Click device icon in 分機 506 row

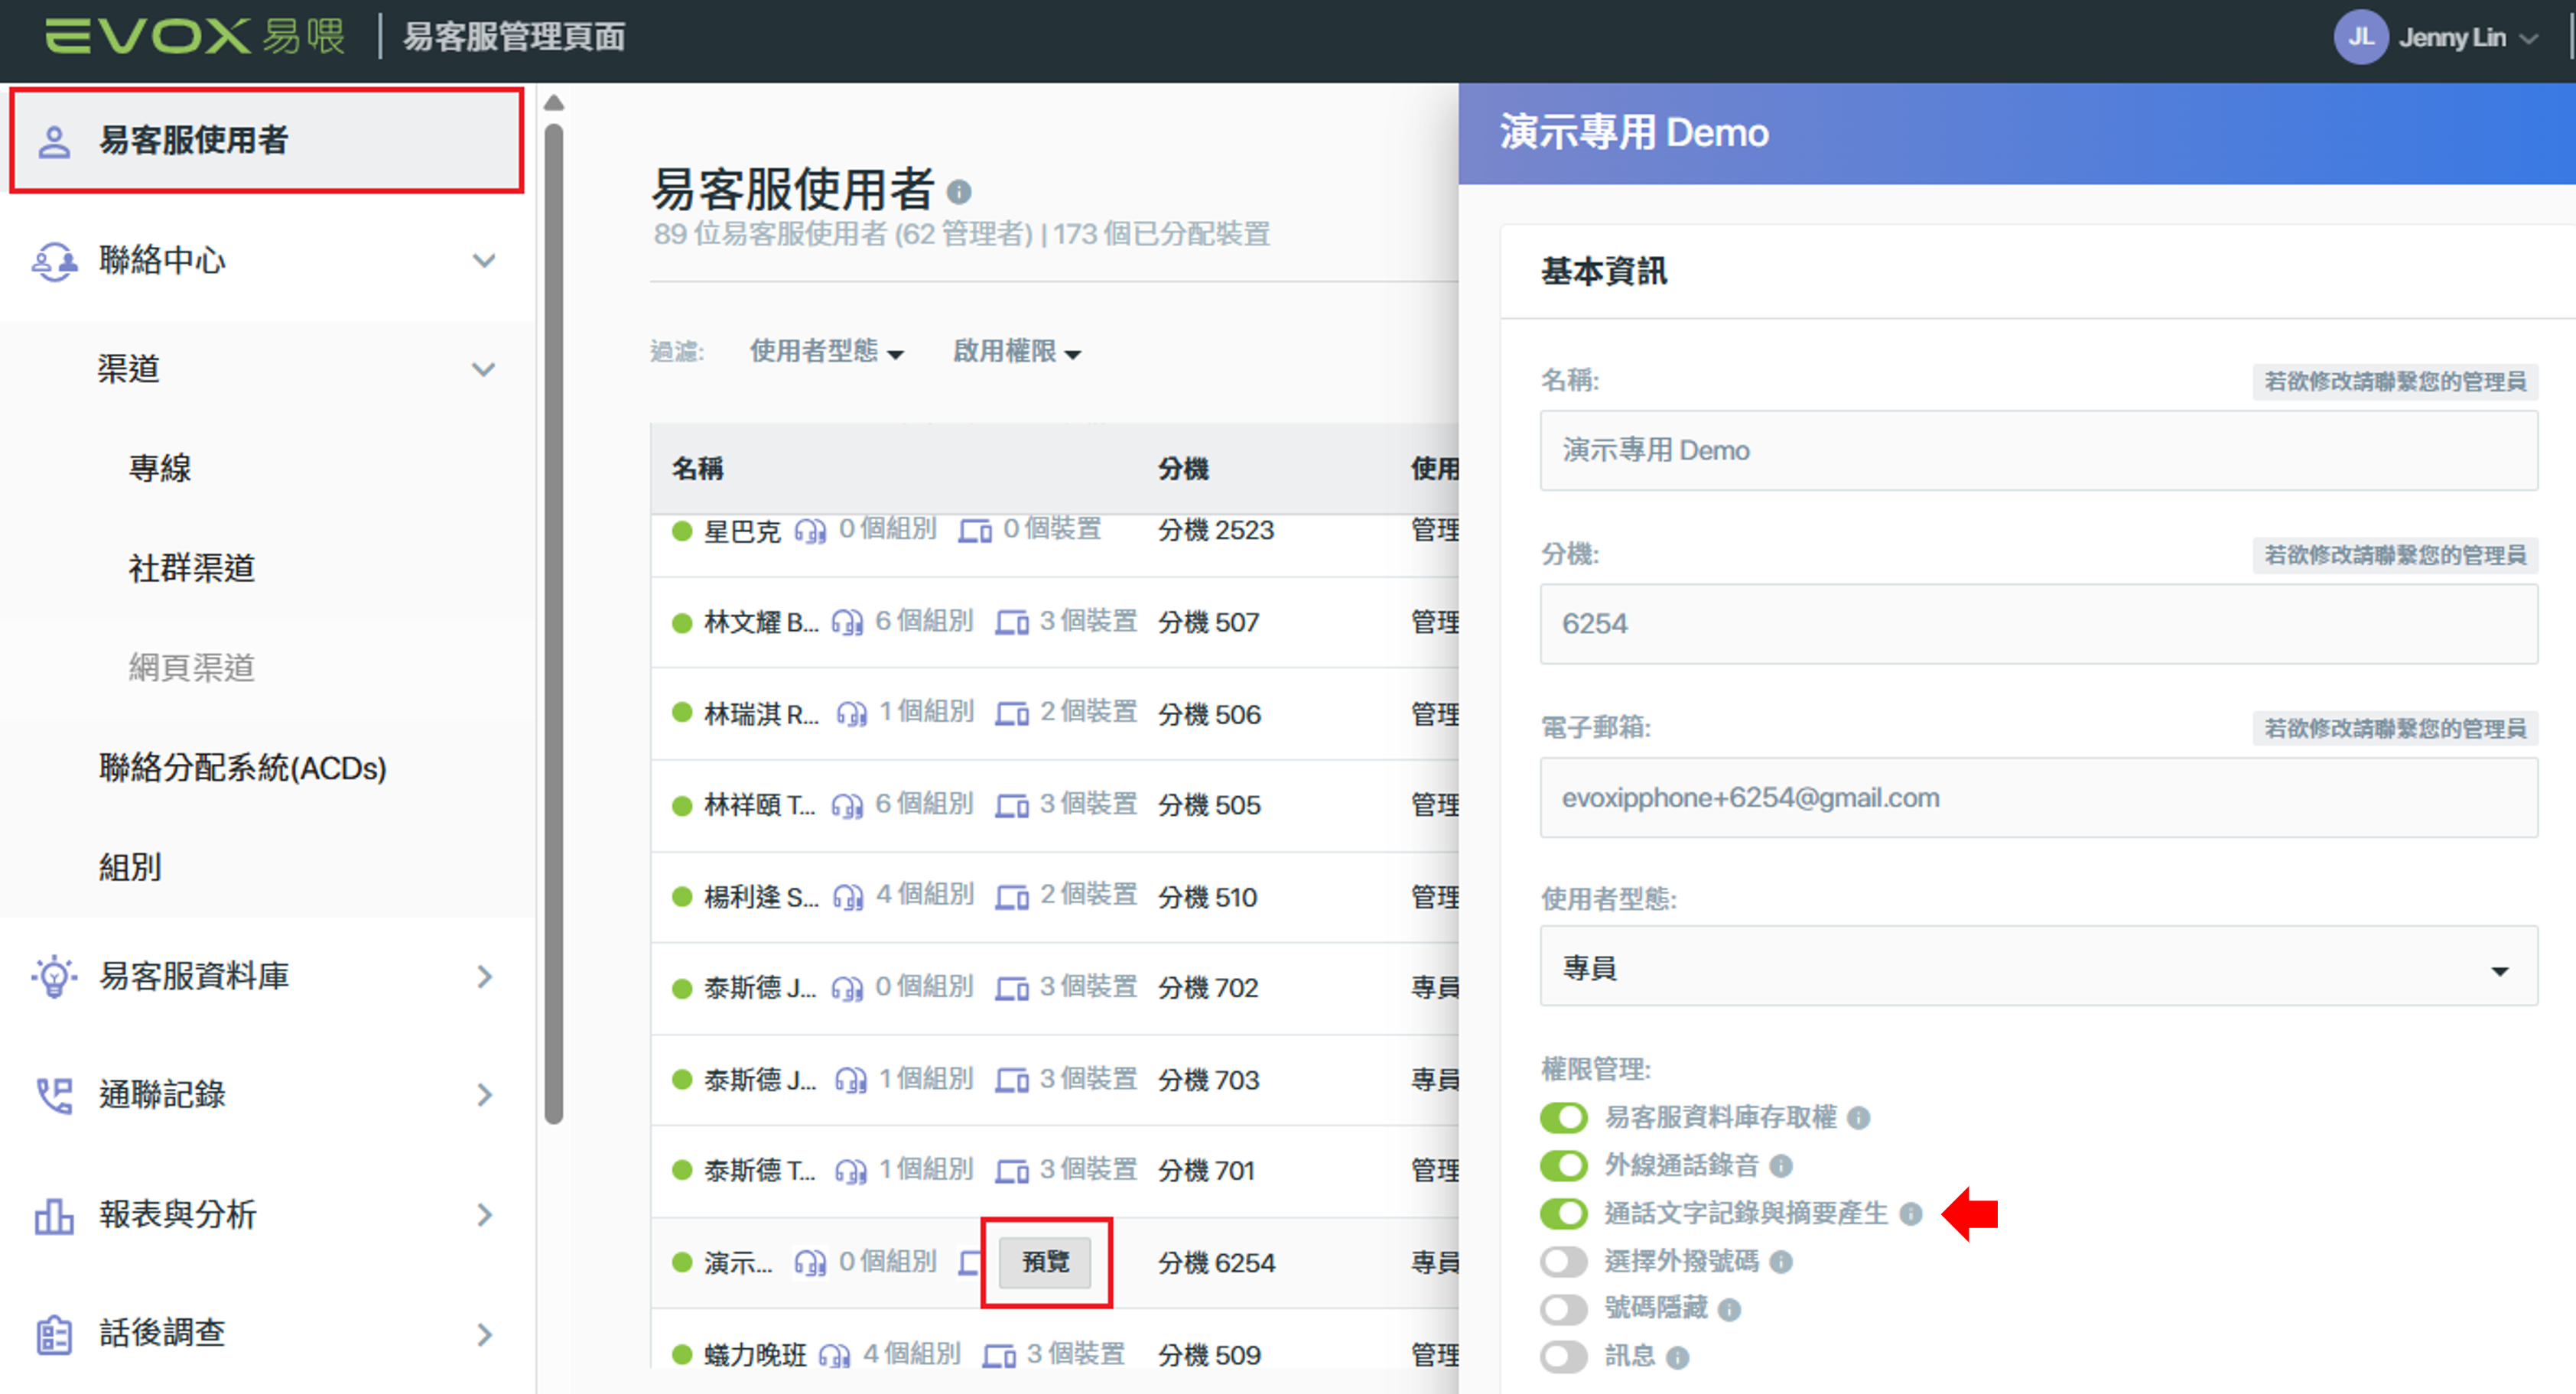click(x=1012, y=714)
